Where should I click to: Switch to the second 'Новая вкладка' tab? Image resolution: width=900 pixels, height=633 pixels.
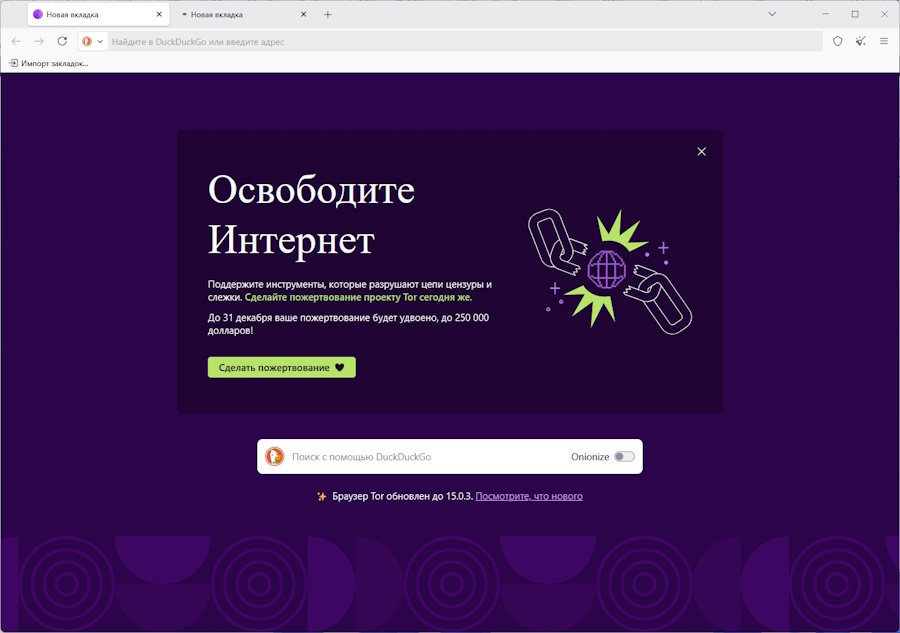pos(235,14)
